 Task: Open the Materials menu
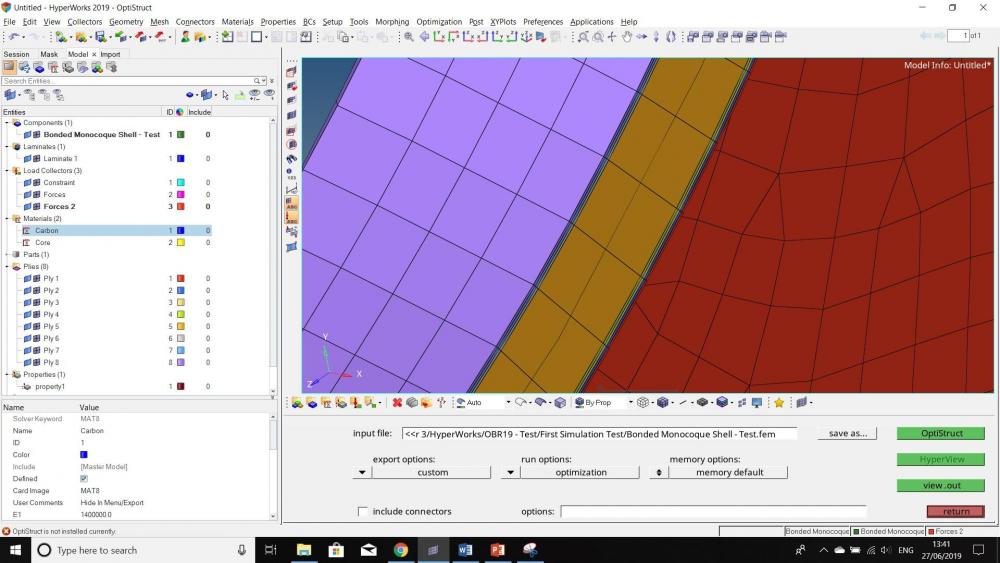pyautogui.click(x=237, y=22)
